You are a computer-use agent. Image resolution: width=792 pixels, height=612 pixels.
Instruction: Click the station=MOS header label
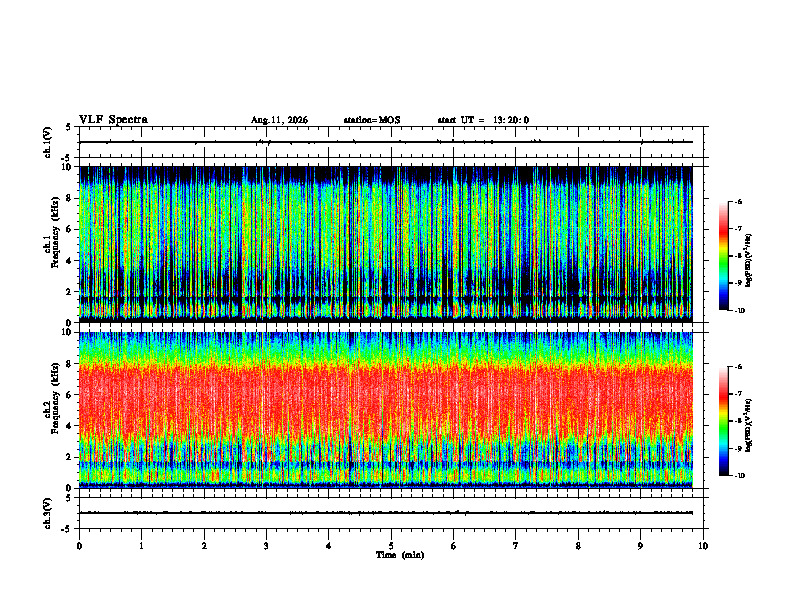pos(372,120)
